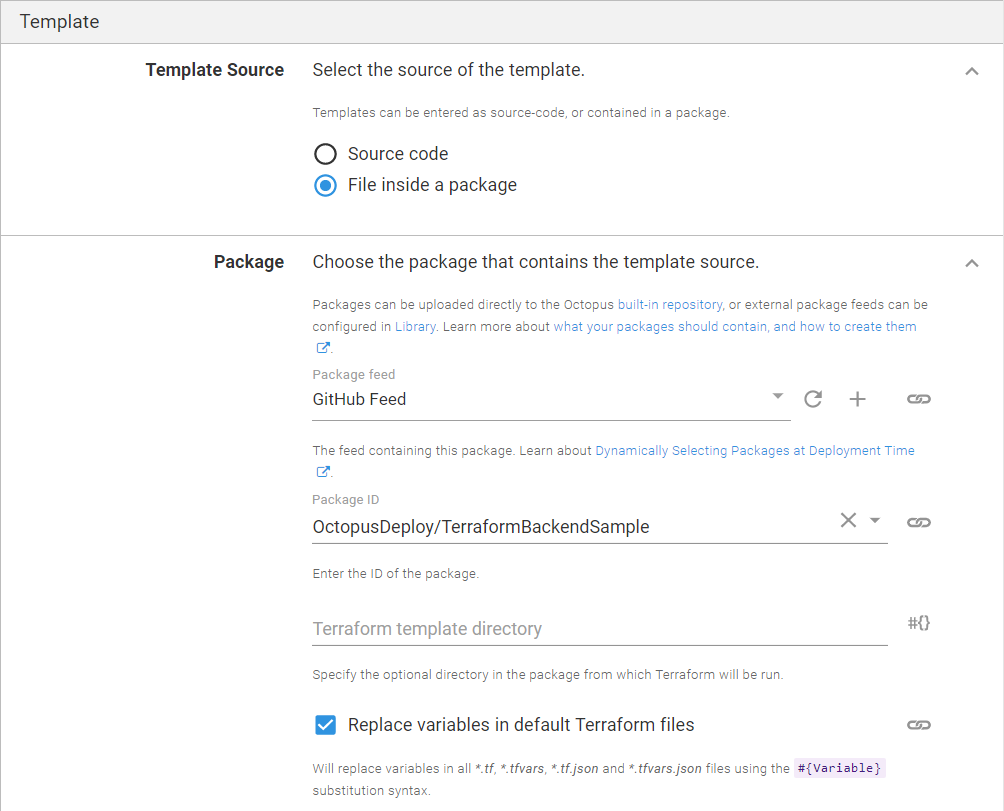Uncheck Replace variables in default Terraform files
Viewport: 1004px width, 811px height.
pyautogui.click(x=325, y=724)
